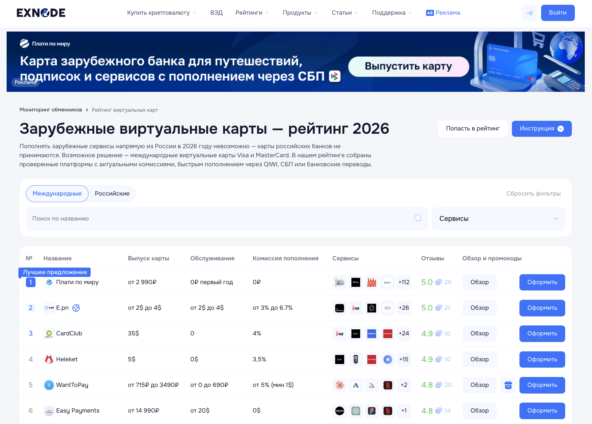Click the Netflix icon in Easy Payments row
Viewport: 592px width, 424px height.
(x=388, y=411)
